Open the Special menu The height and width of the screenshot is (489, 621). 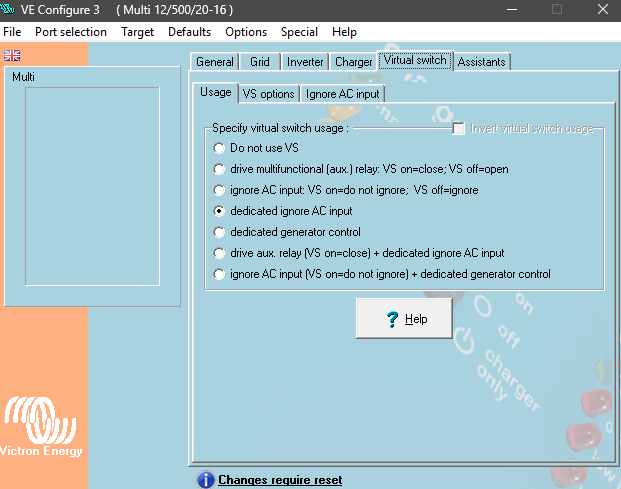[299, 32]
